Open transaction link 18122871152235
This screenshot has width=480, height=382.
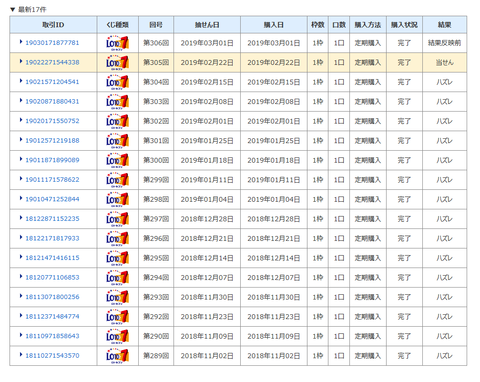pos(52,219)
